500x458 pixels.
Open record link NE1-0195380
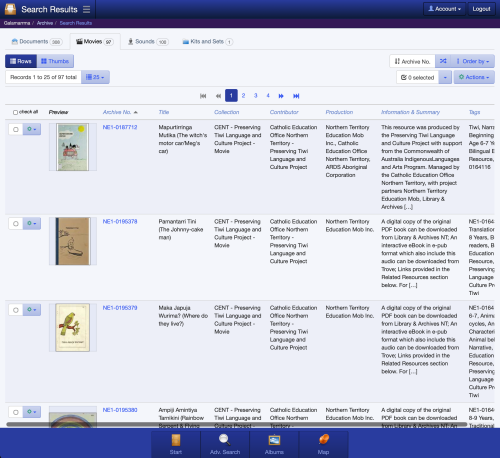(x=120, y=410)
